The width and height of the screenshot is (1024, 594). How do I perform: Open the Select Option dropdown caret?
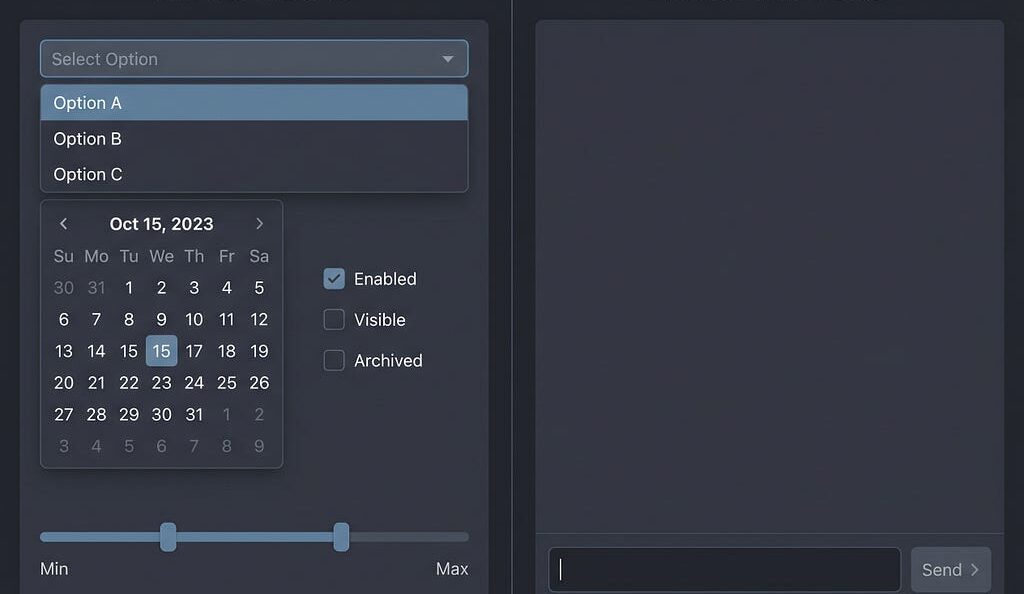(x=448, y=58)
